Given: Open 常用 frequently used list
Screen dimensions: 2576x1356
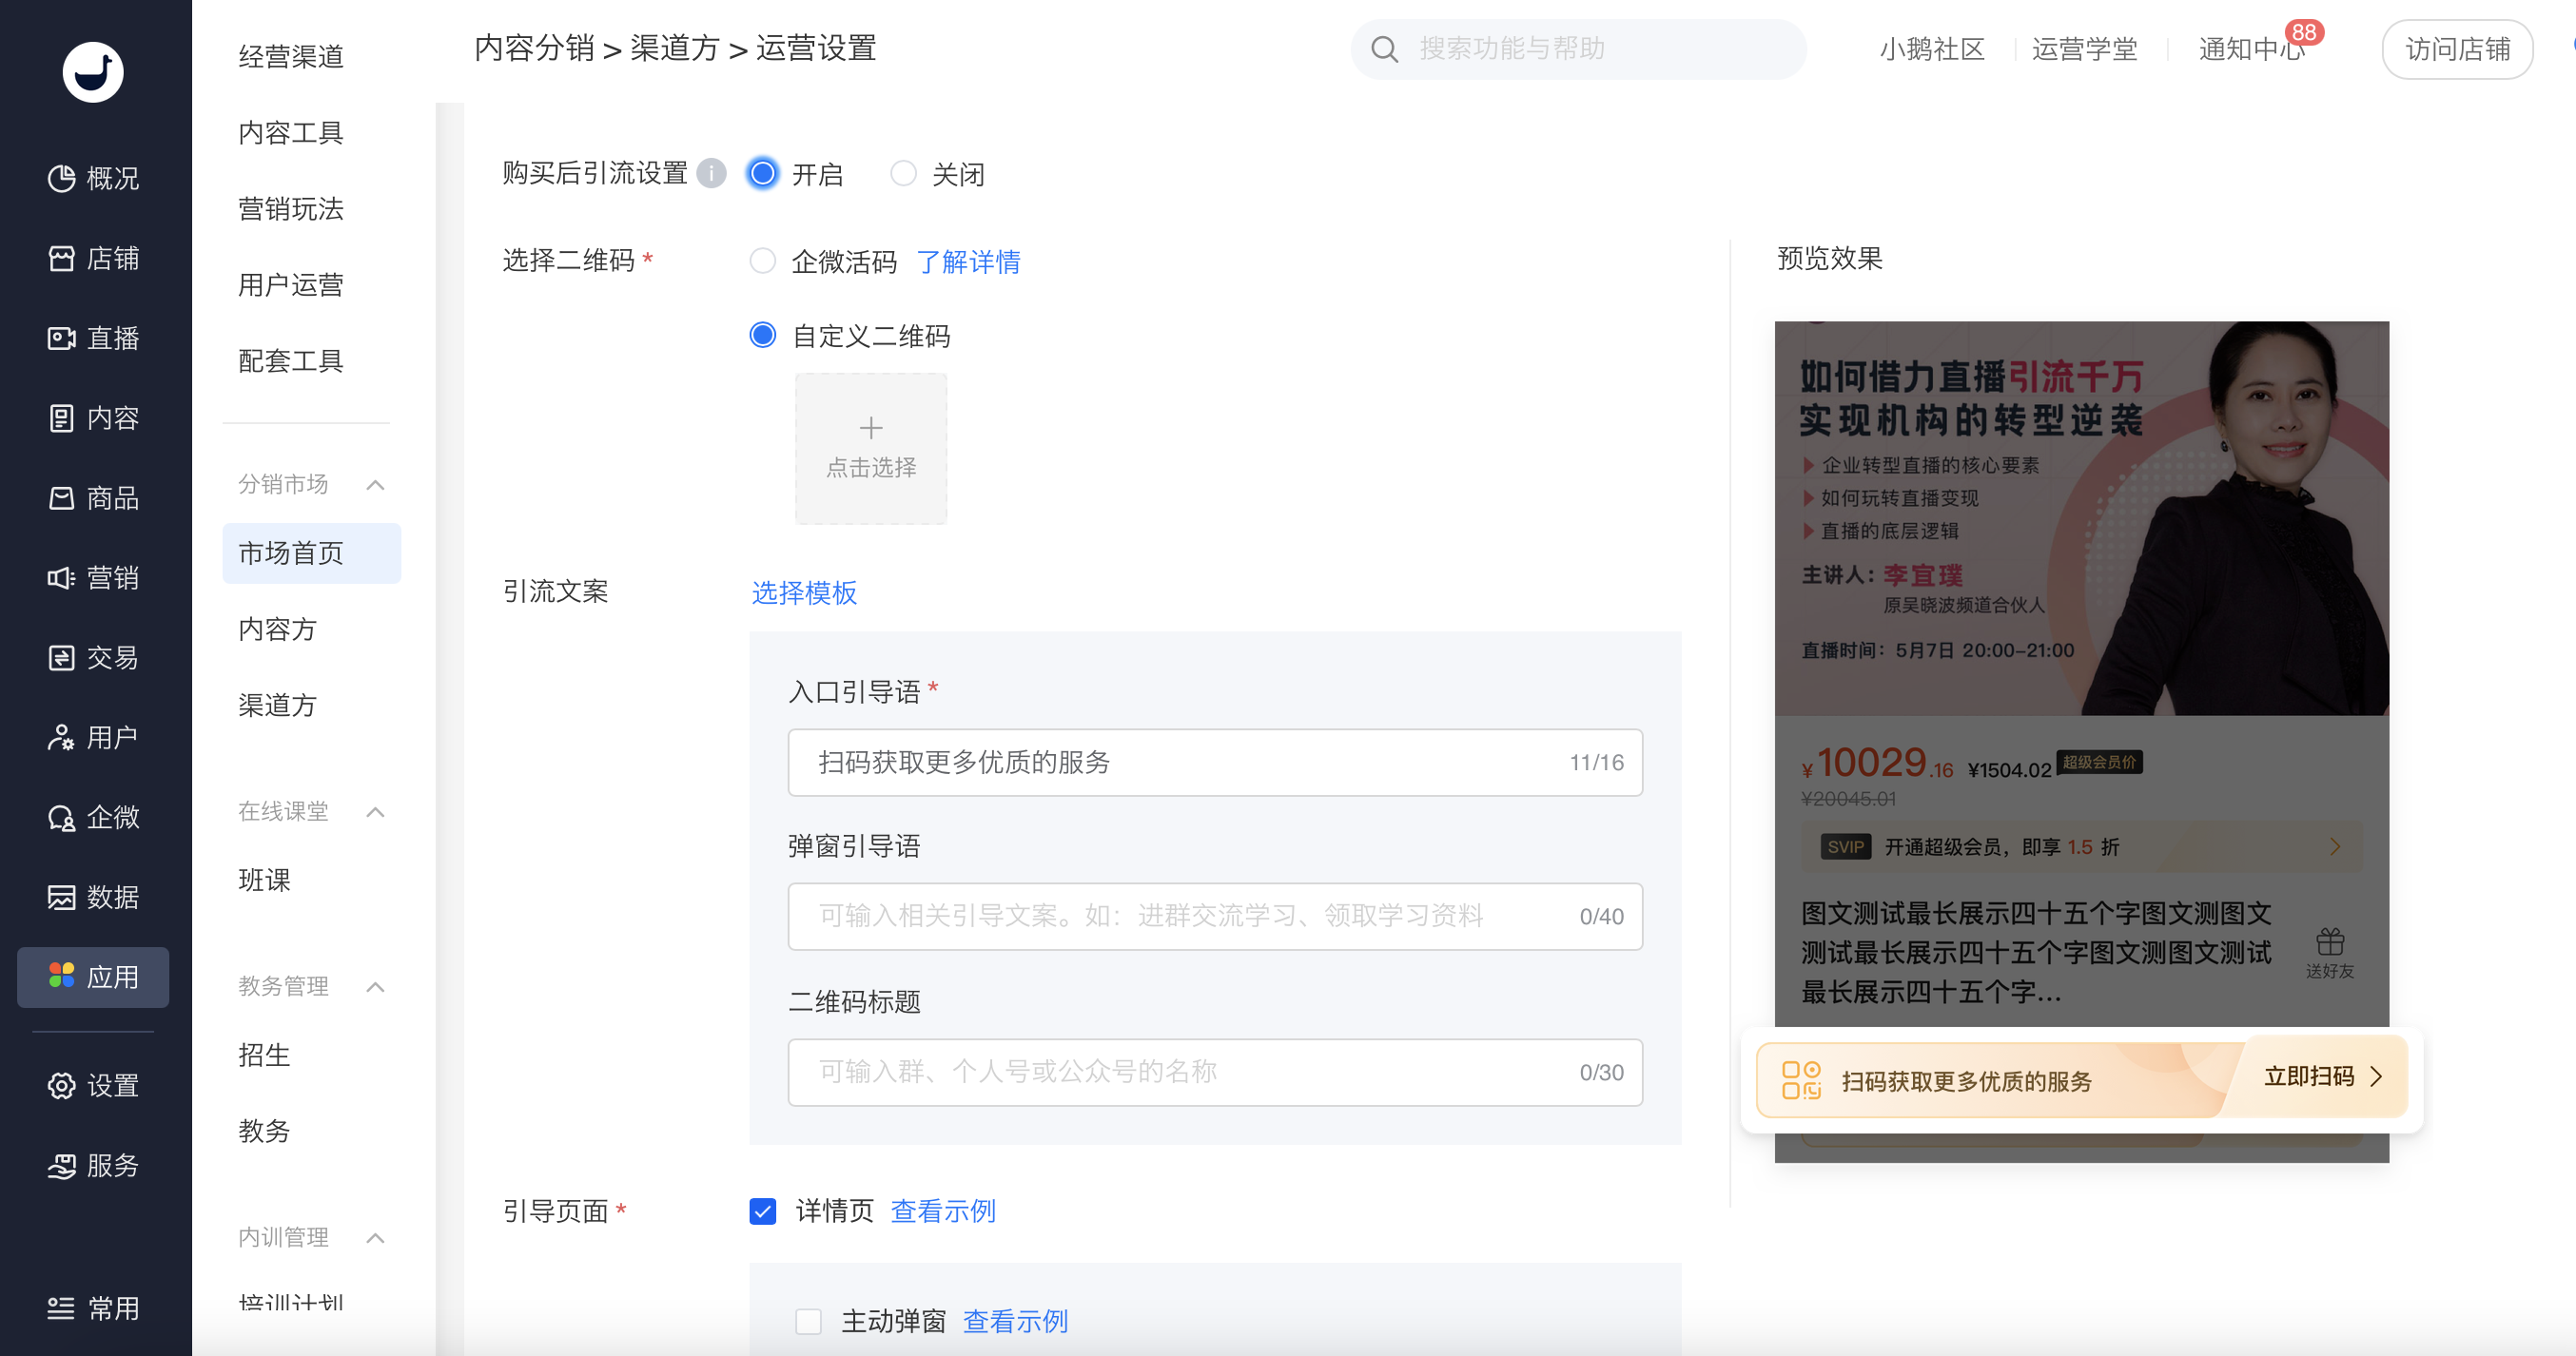Looking at the screenshot, I should (x=93, y=1308).
